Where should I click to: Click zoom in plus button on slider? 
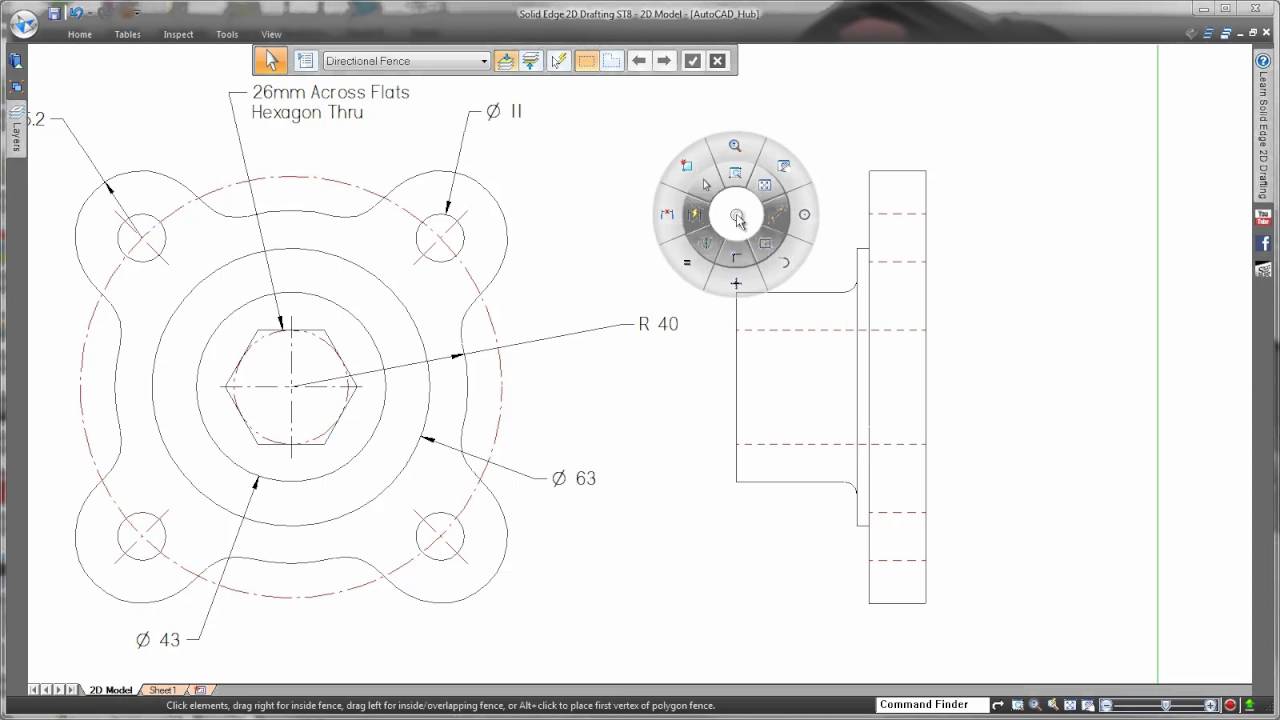pos(1210,705)
